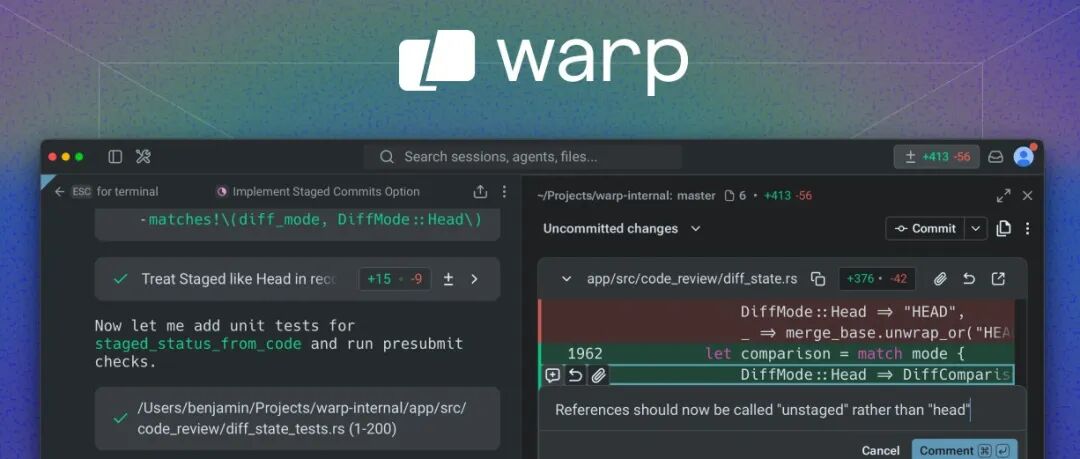Copy the diff_state.rs file path

(818, 279)
